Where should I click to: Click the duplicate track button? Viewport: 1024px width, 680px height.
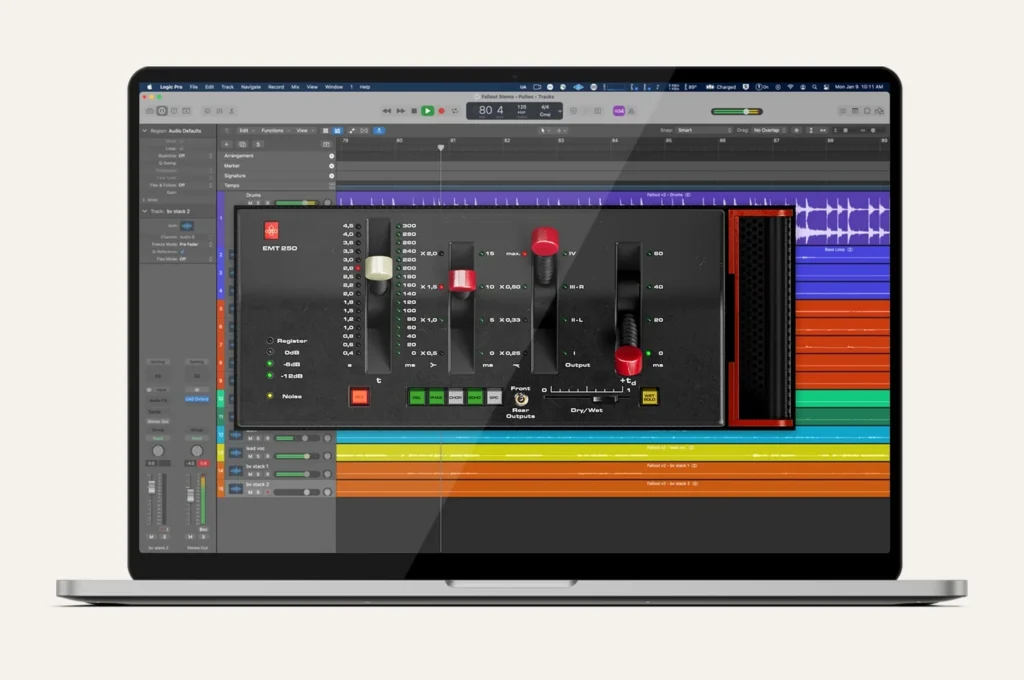point(242,144)
